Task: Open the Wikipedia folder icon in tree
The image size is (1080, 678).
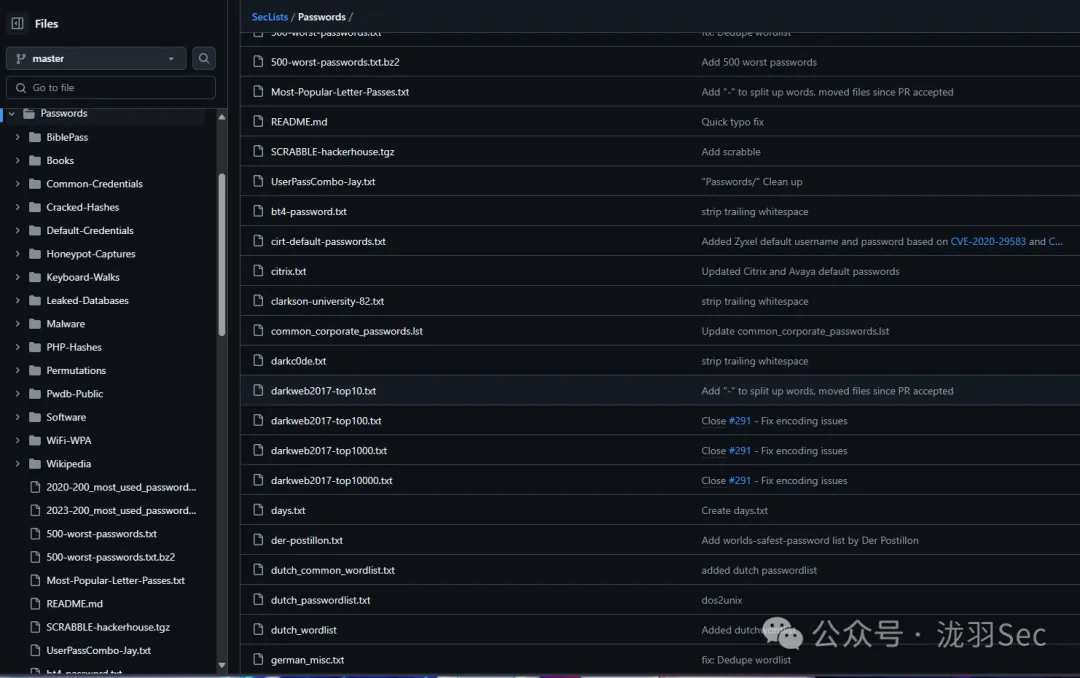Action: [35, 464]
